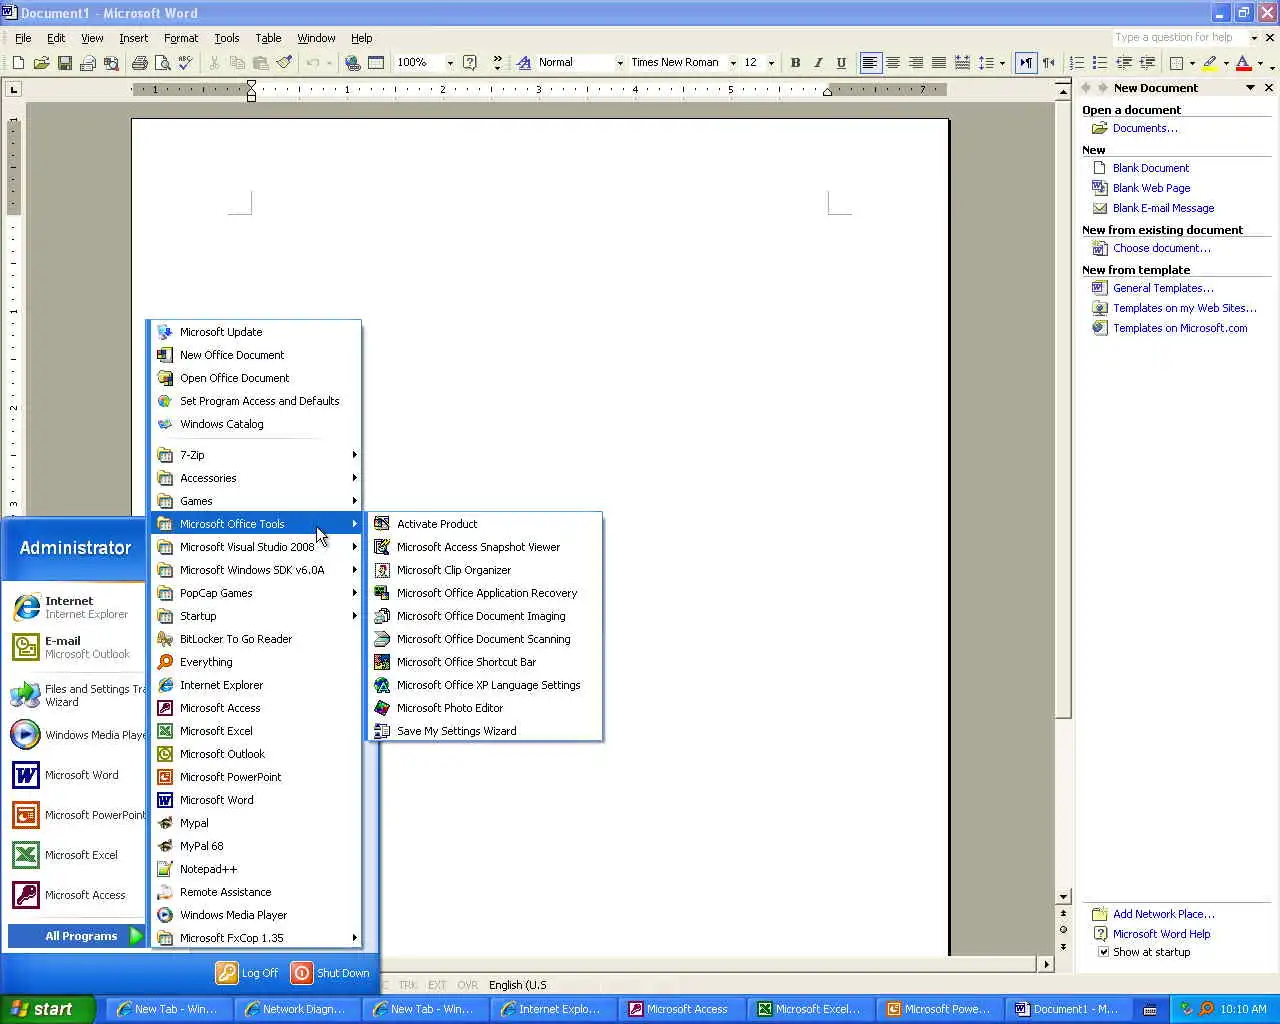
Task: Click the Blank Web Page link
Action: pyautogui.click(x=1151, y=188)
